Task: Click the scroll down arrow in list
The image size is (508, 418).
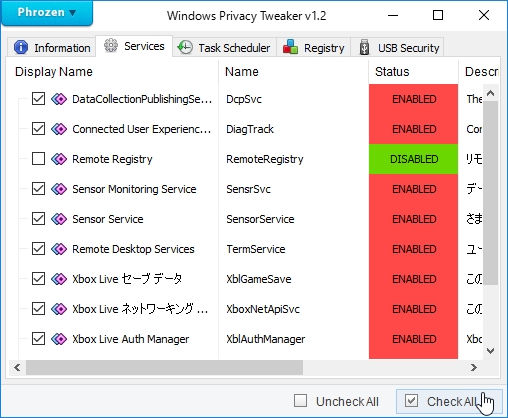Action: 490,351
